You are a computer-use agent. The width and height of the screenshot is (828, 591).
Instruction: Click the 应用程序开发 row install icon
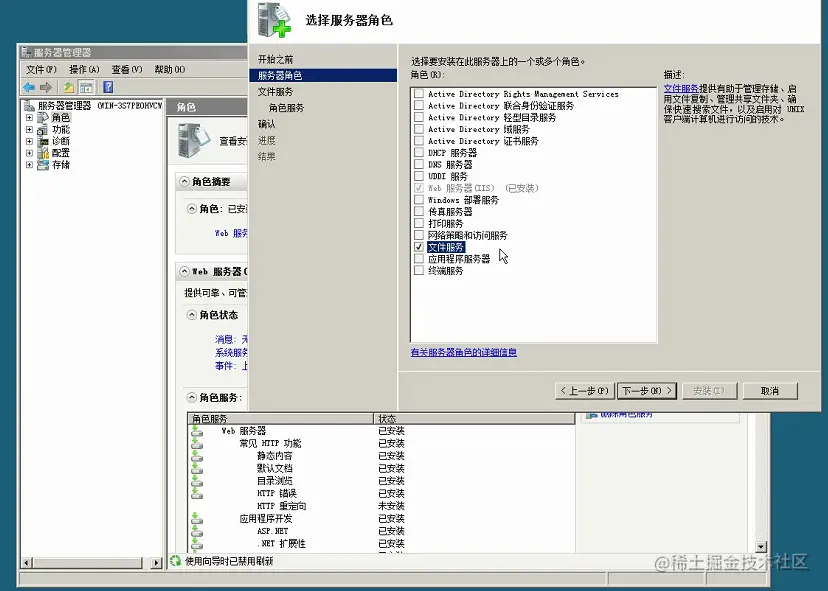pos(197,519)
